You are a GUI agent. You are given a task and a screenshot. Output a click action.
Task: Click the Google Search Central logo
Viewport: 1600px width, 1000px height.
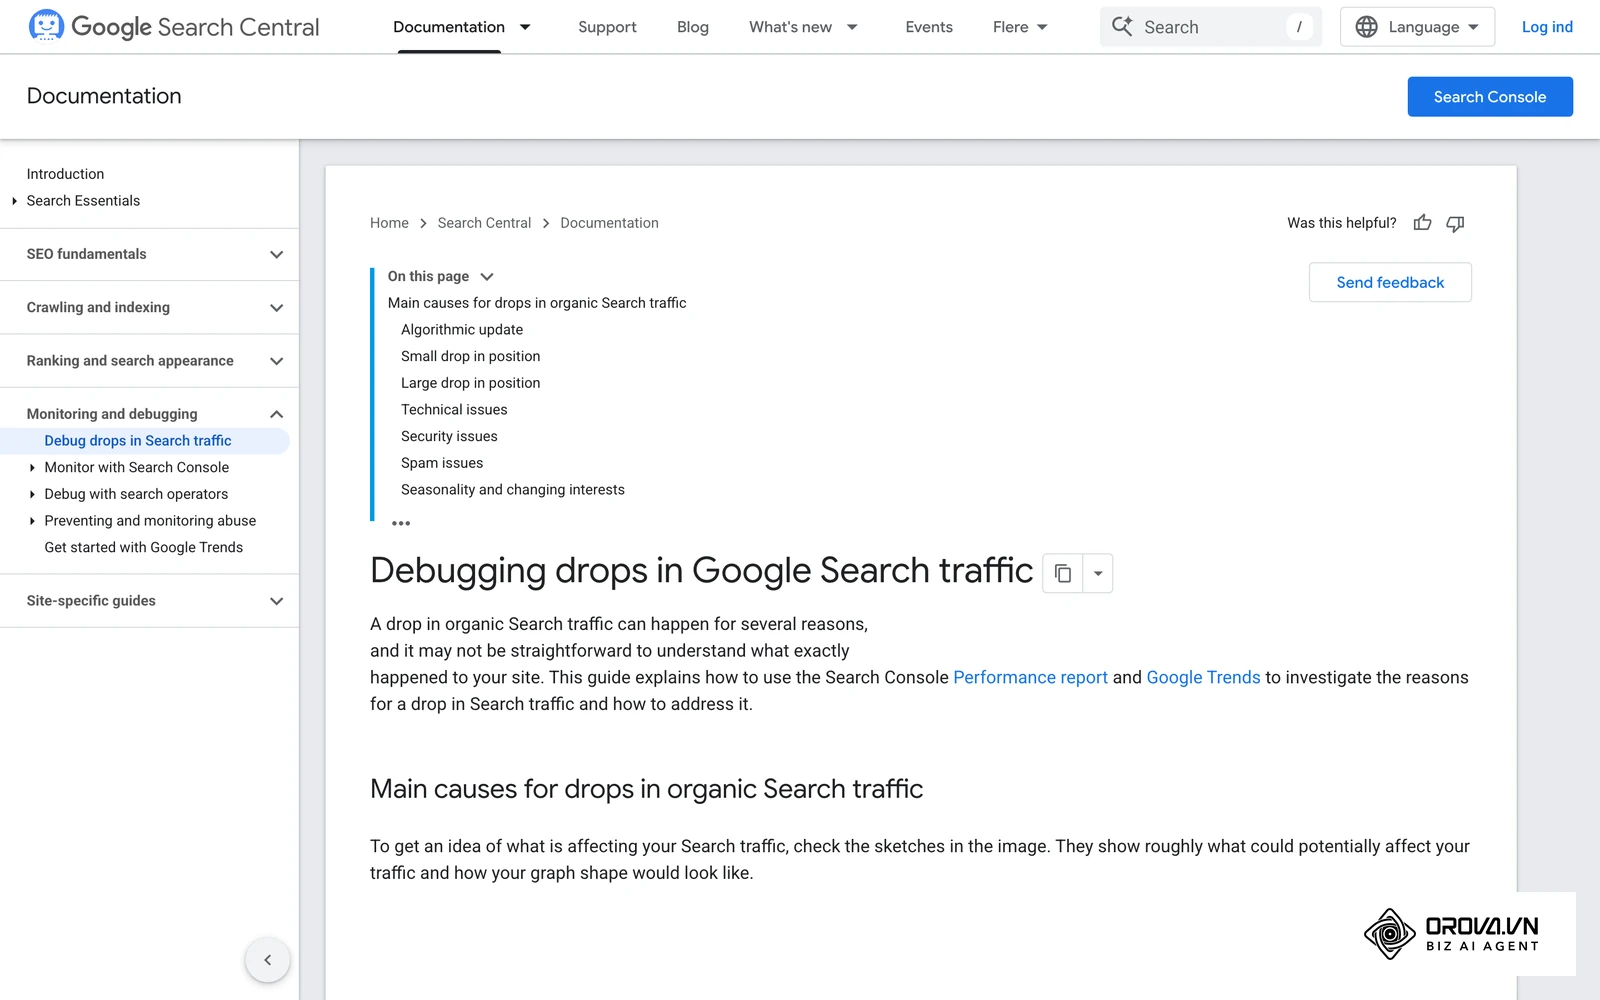[x=174, y=26]
